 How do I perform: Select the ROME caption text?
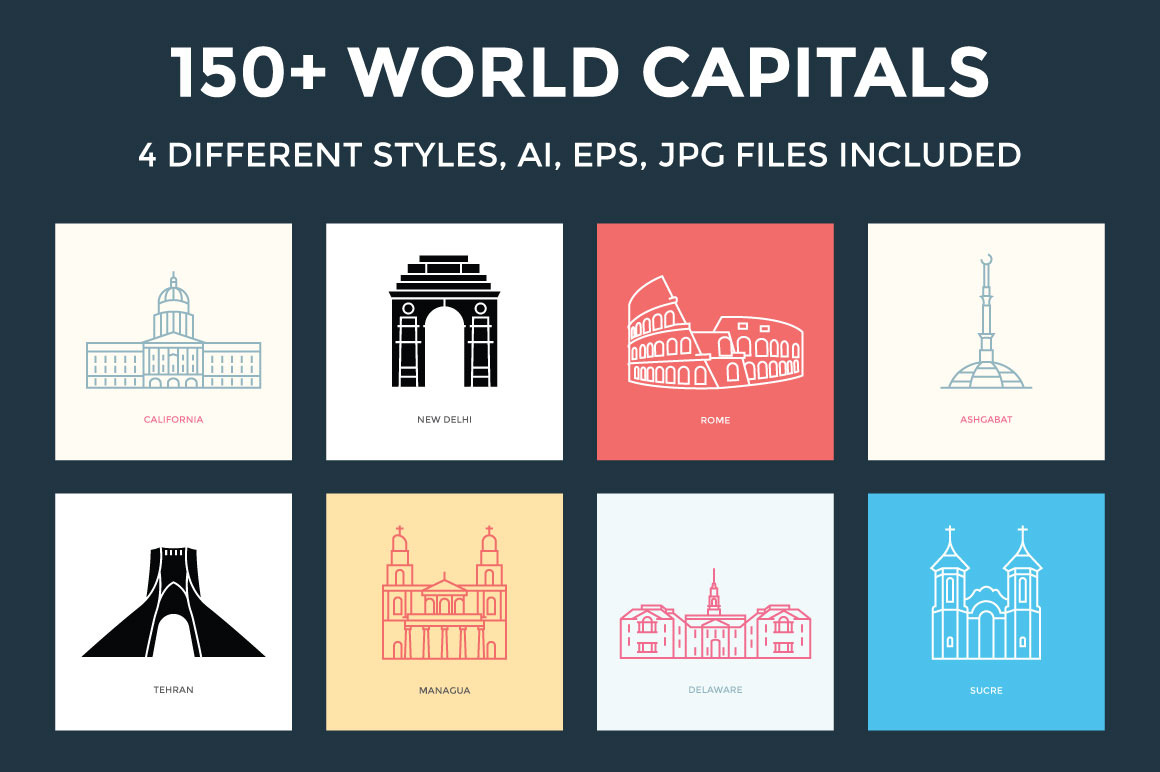tap(715, 420)
